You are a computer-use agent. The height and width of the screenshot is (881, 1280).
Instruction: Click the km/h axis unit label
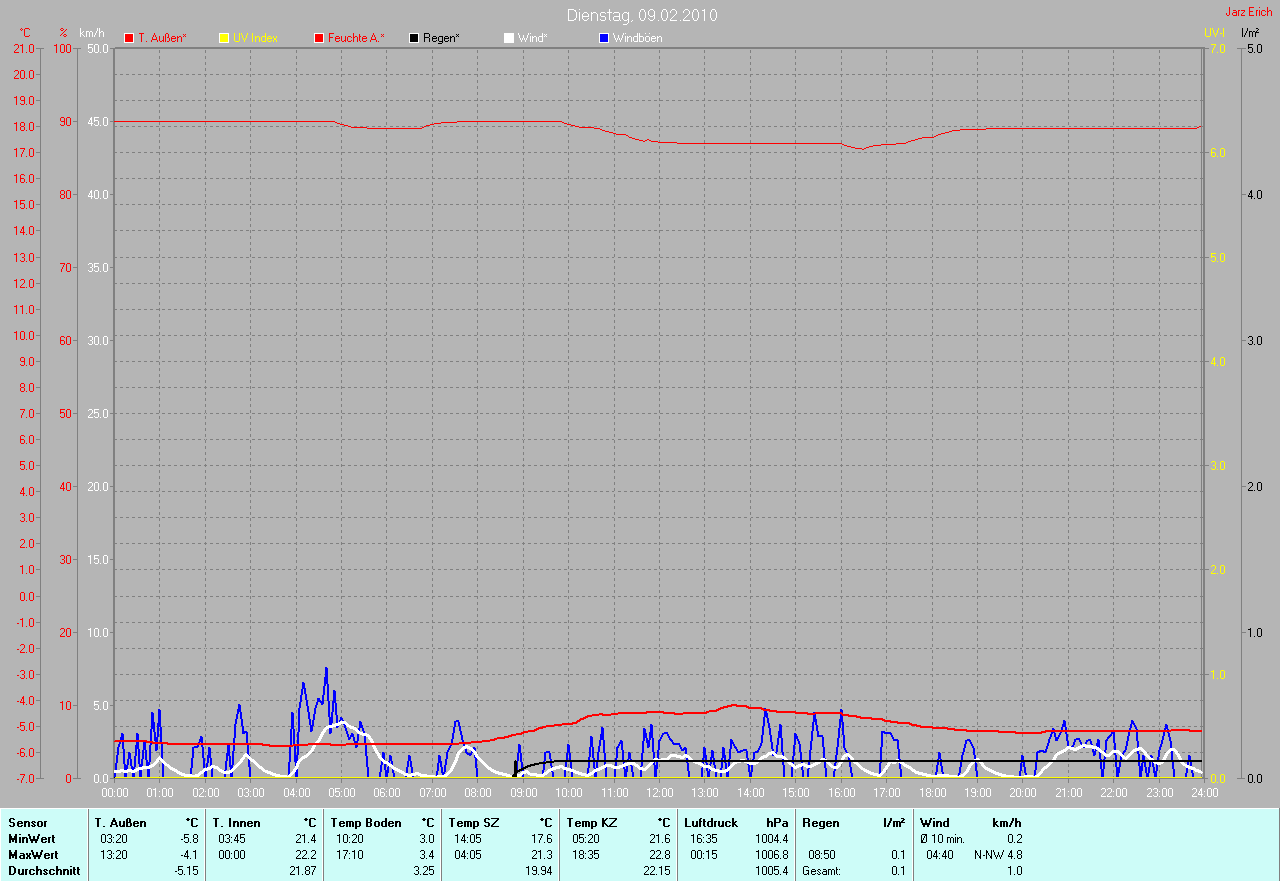click(91, 33)
